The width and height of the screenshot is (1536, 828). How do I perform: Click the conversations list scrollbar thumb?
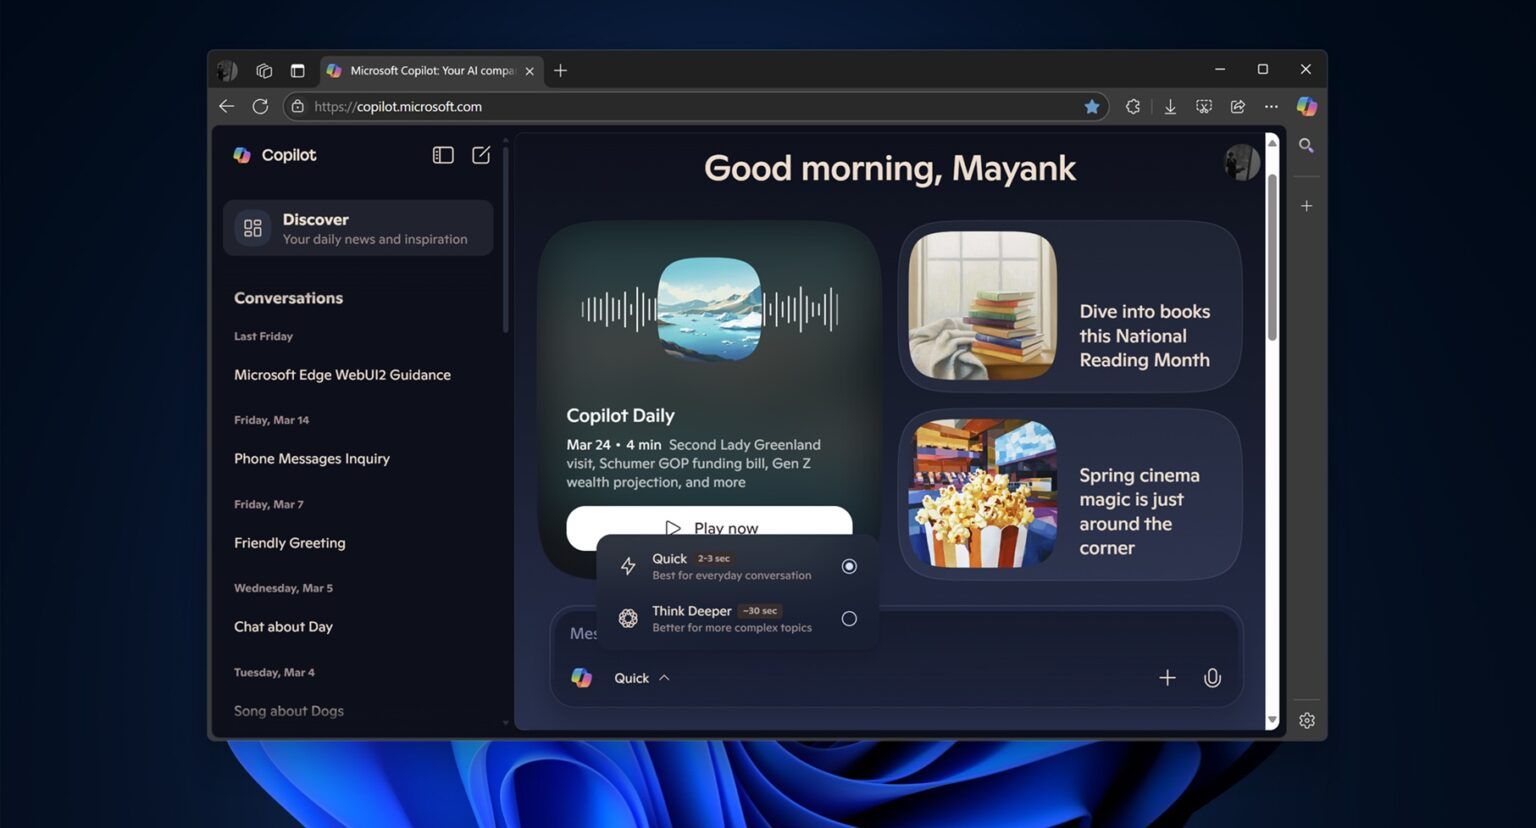point(505,240)
